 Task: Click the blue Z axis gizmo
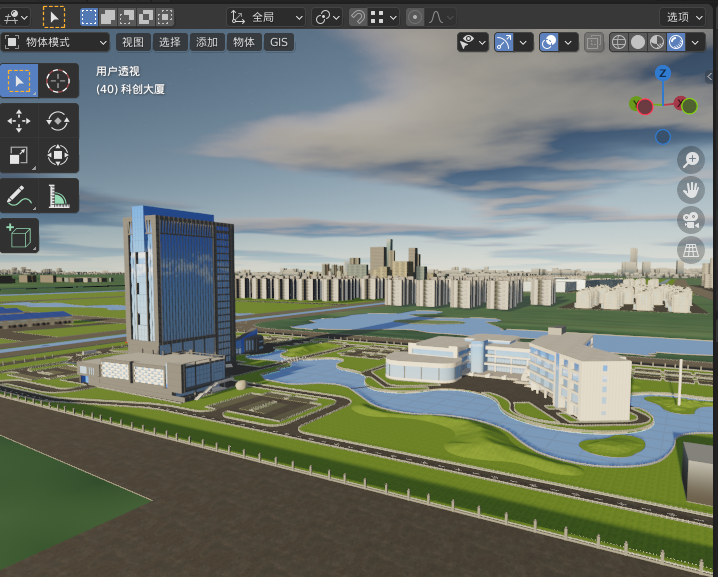[662, 73]
